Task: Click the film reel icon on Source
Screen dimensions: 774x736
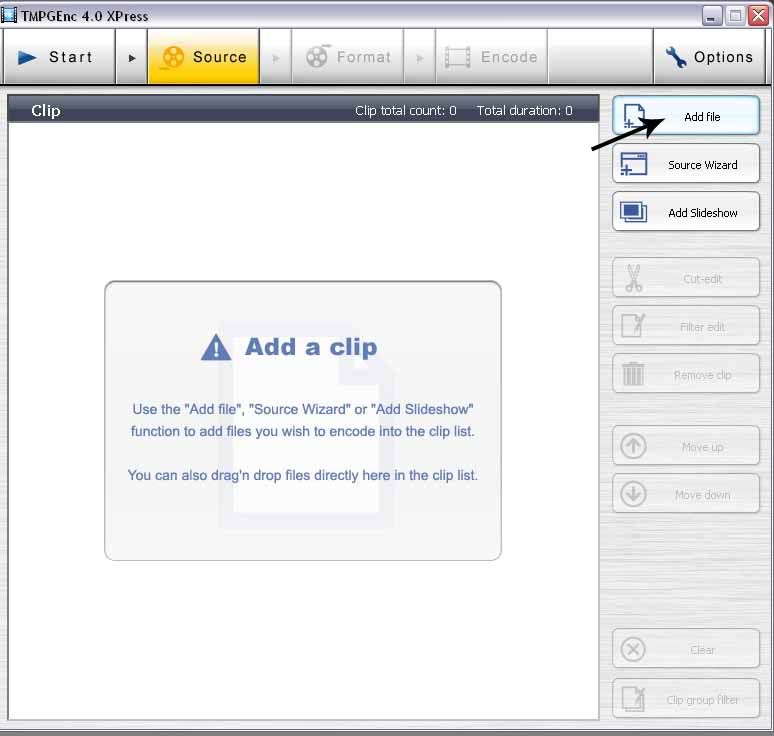Action: click(x=173, y=57)
